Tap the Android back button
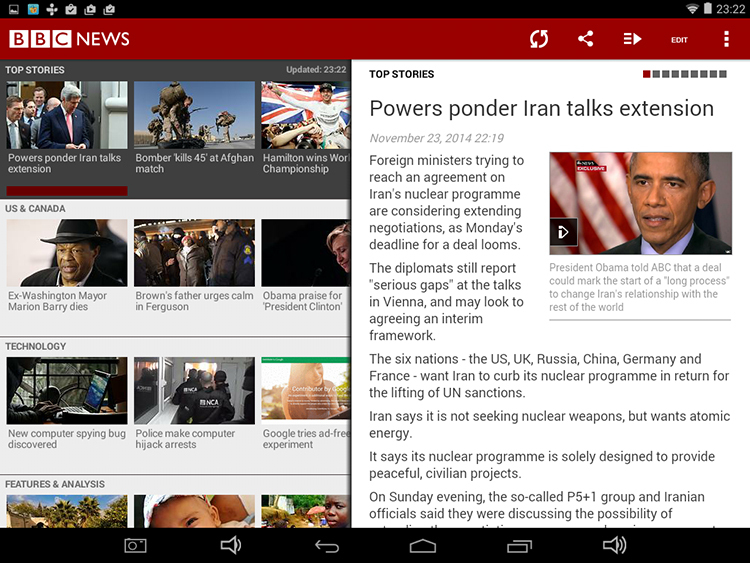The height and width of the screenshot is (563, 750). coord(327,545)
